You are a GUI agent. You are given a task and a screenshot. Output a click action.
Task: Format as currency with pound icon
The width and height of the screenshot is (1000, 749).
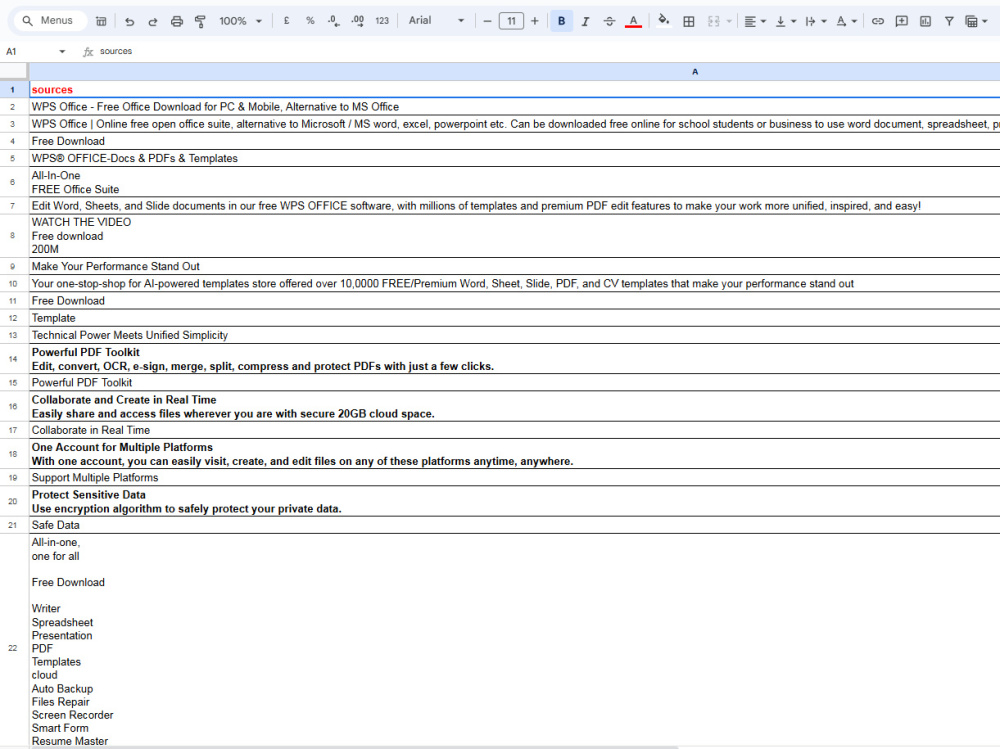pos(286,21)
